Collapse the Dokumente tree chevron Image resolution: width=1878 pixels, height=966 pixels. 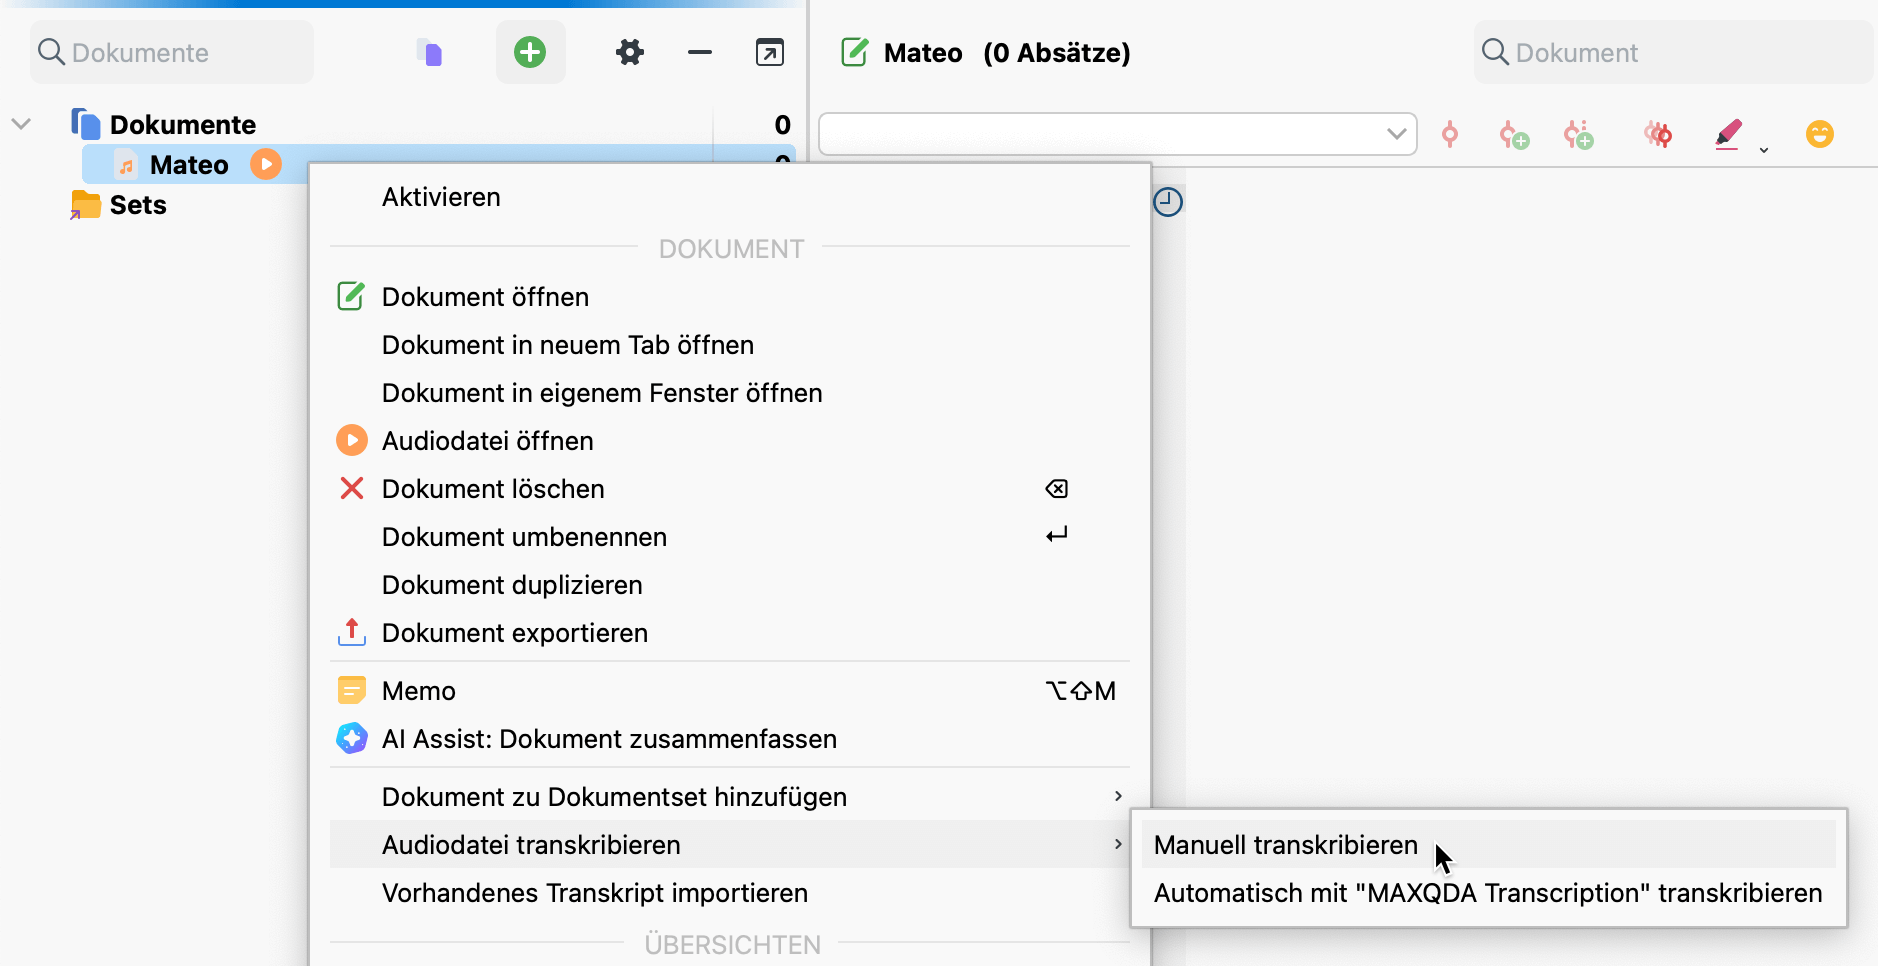[x=21, y=124]
